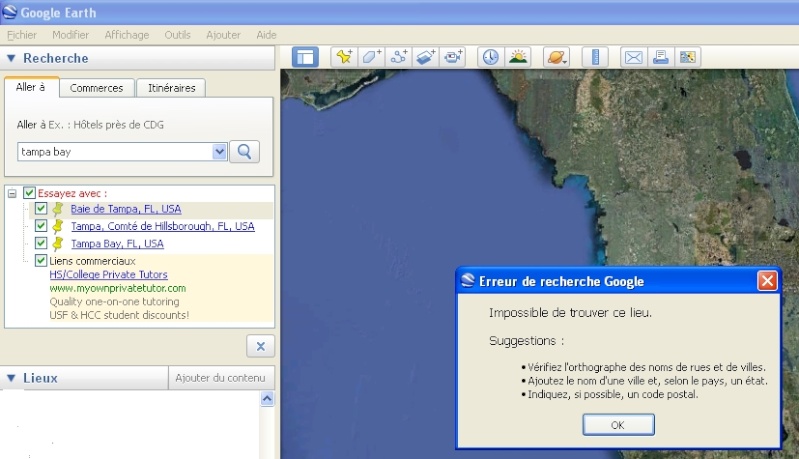Click the Impossible de trouver ce lieu message
The width and height of the screenshot is (799, 459).
[x=570, y=312]
